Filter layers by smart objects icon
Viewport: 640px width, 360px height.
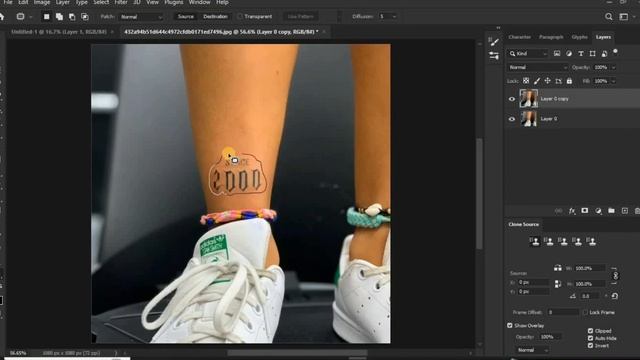click(604, 53)
